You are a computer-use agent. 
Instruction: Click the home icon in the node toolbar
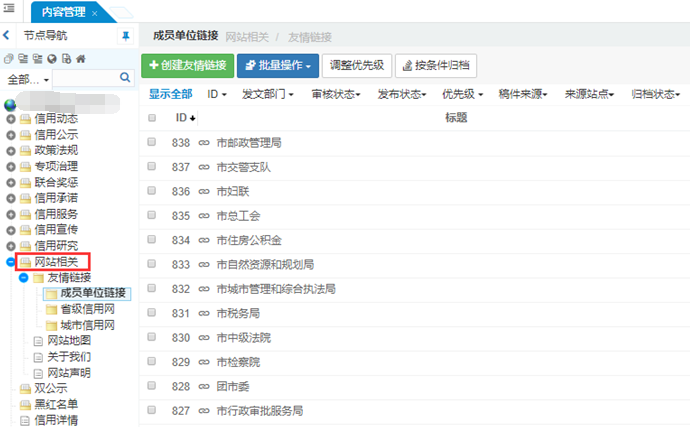pos(81,59)
